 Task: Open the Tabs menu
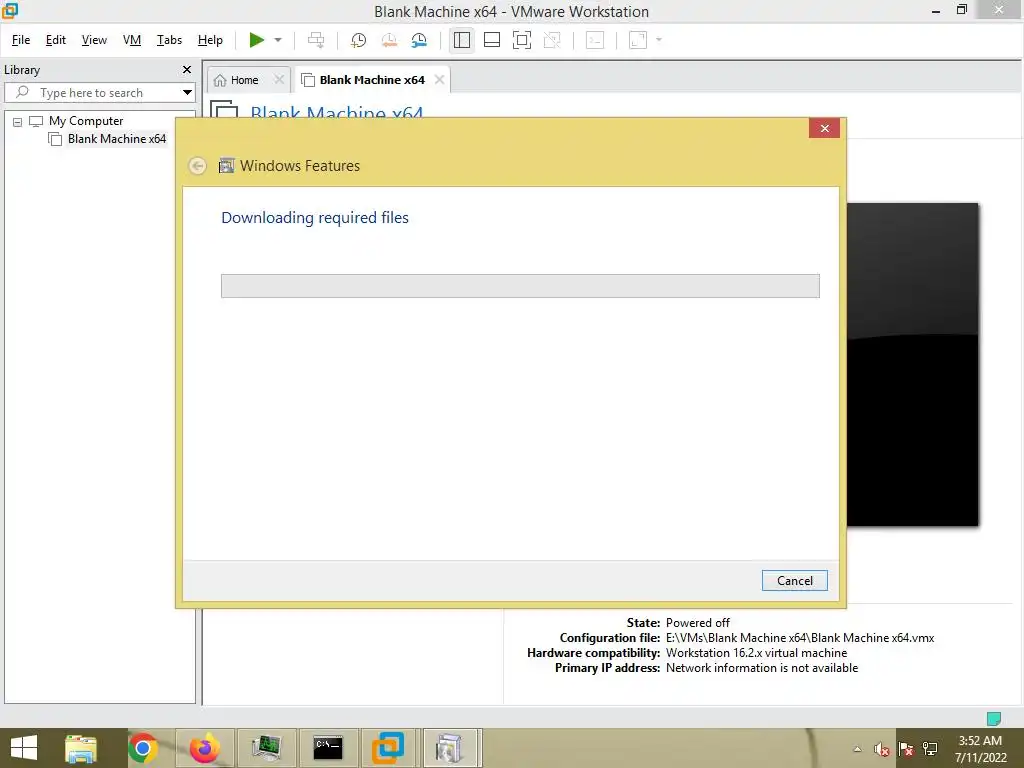click(x=169, y=40)
